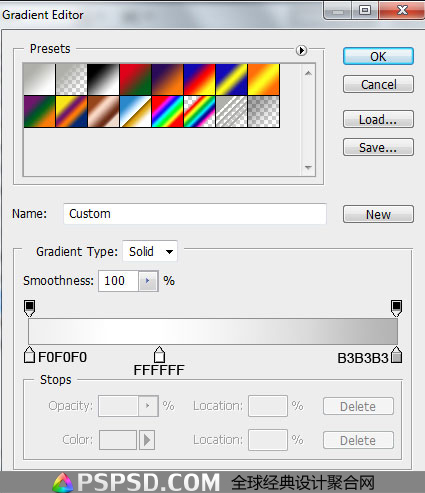Choose the transparent stripes gradient preset
Screen dimensions: 425x493
231,111
